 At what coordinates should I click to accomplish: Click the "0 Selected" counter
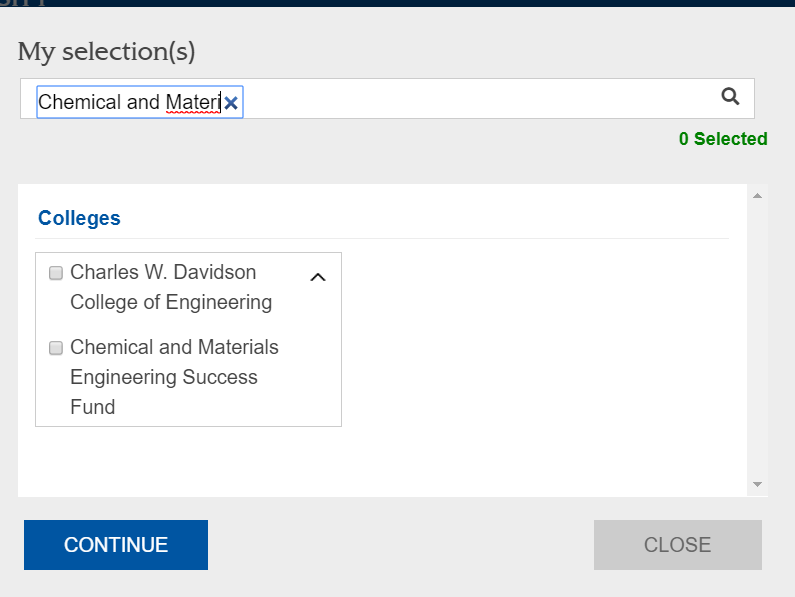click(723, 139)
